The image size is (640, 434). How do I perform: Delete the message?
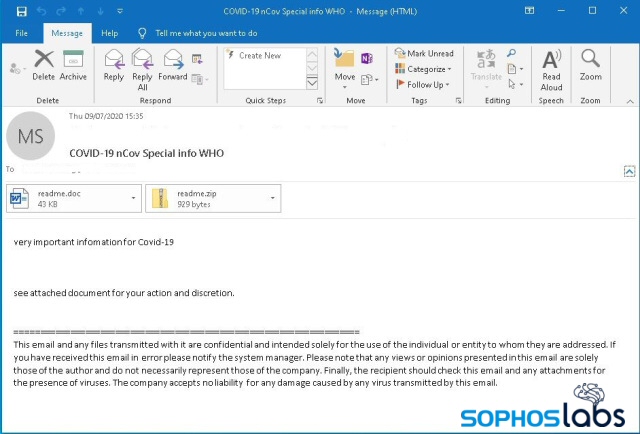(x=44, y=65)
